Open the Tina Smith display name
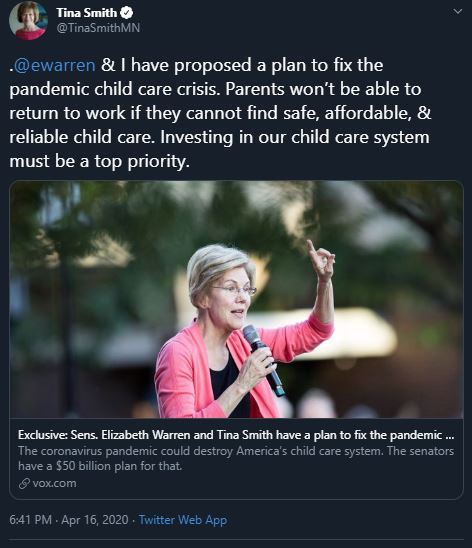 (86, 13)
